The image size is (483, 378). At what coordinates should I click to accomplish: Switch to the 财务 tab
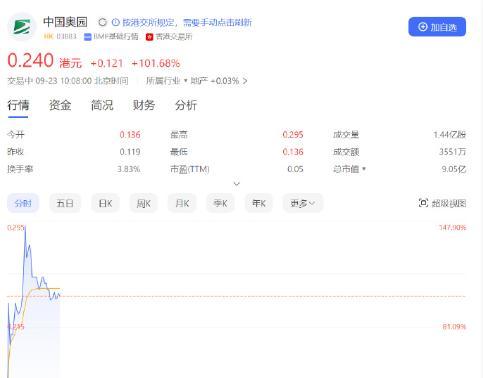point(144,105)
